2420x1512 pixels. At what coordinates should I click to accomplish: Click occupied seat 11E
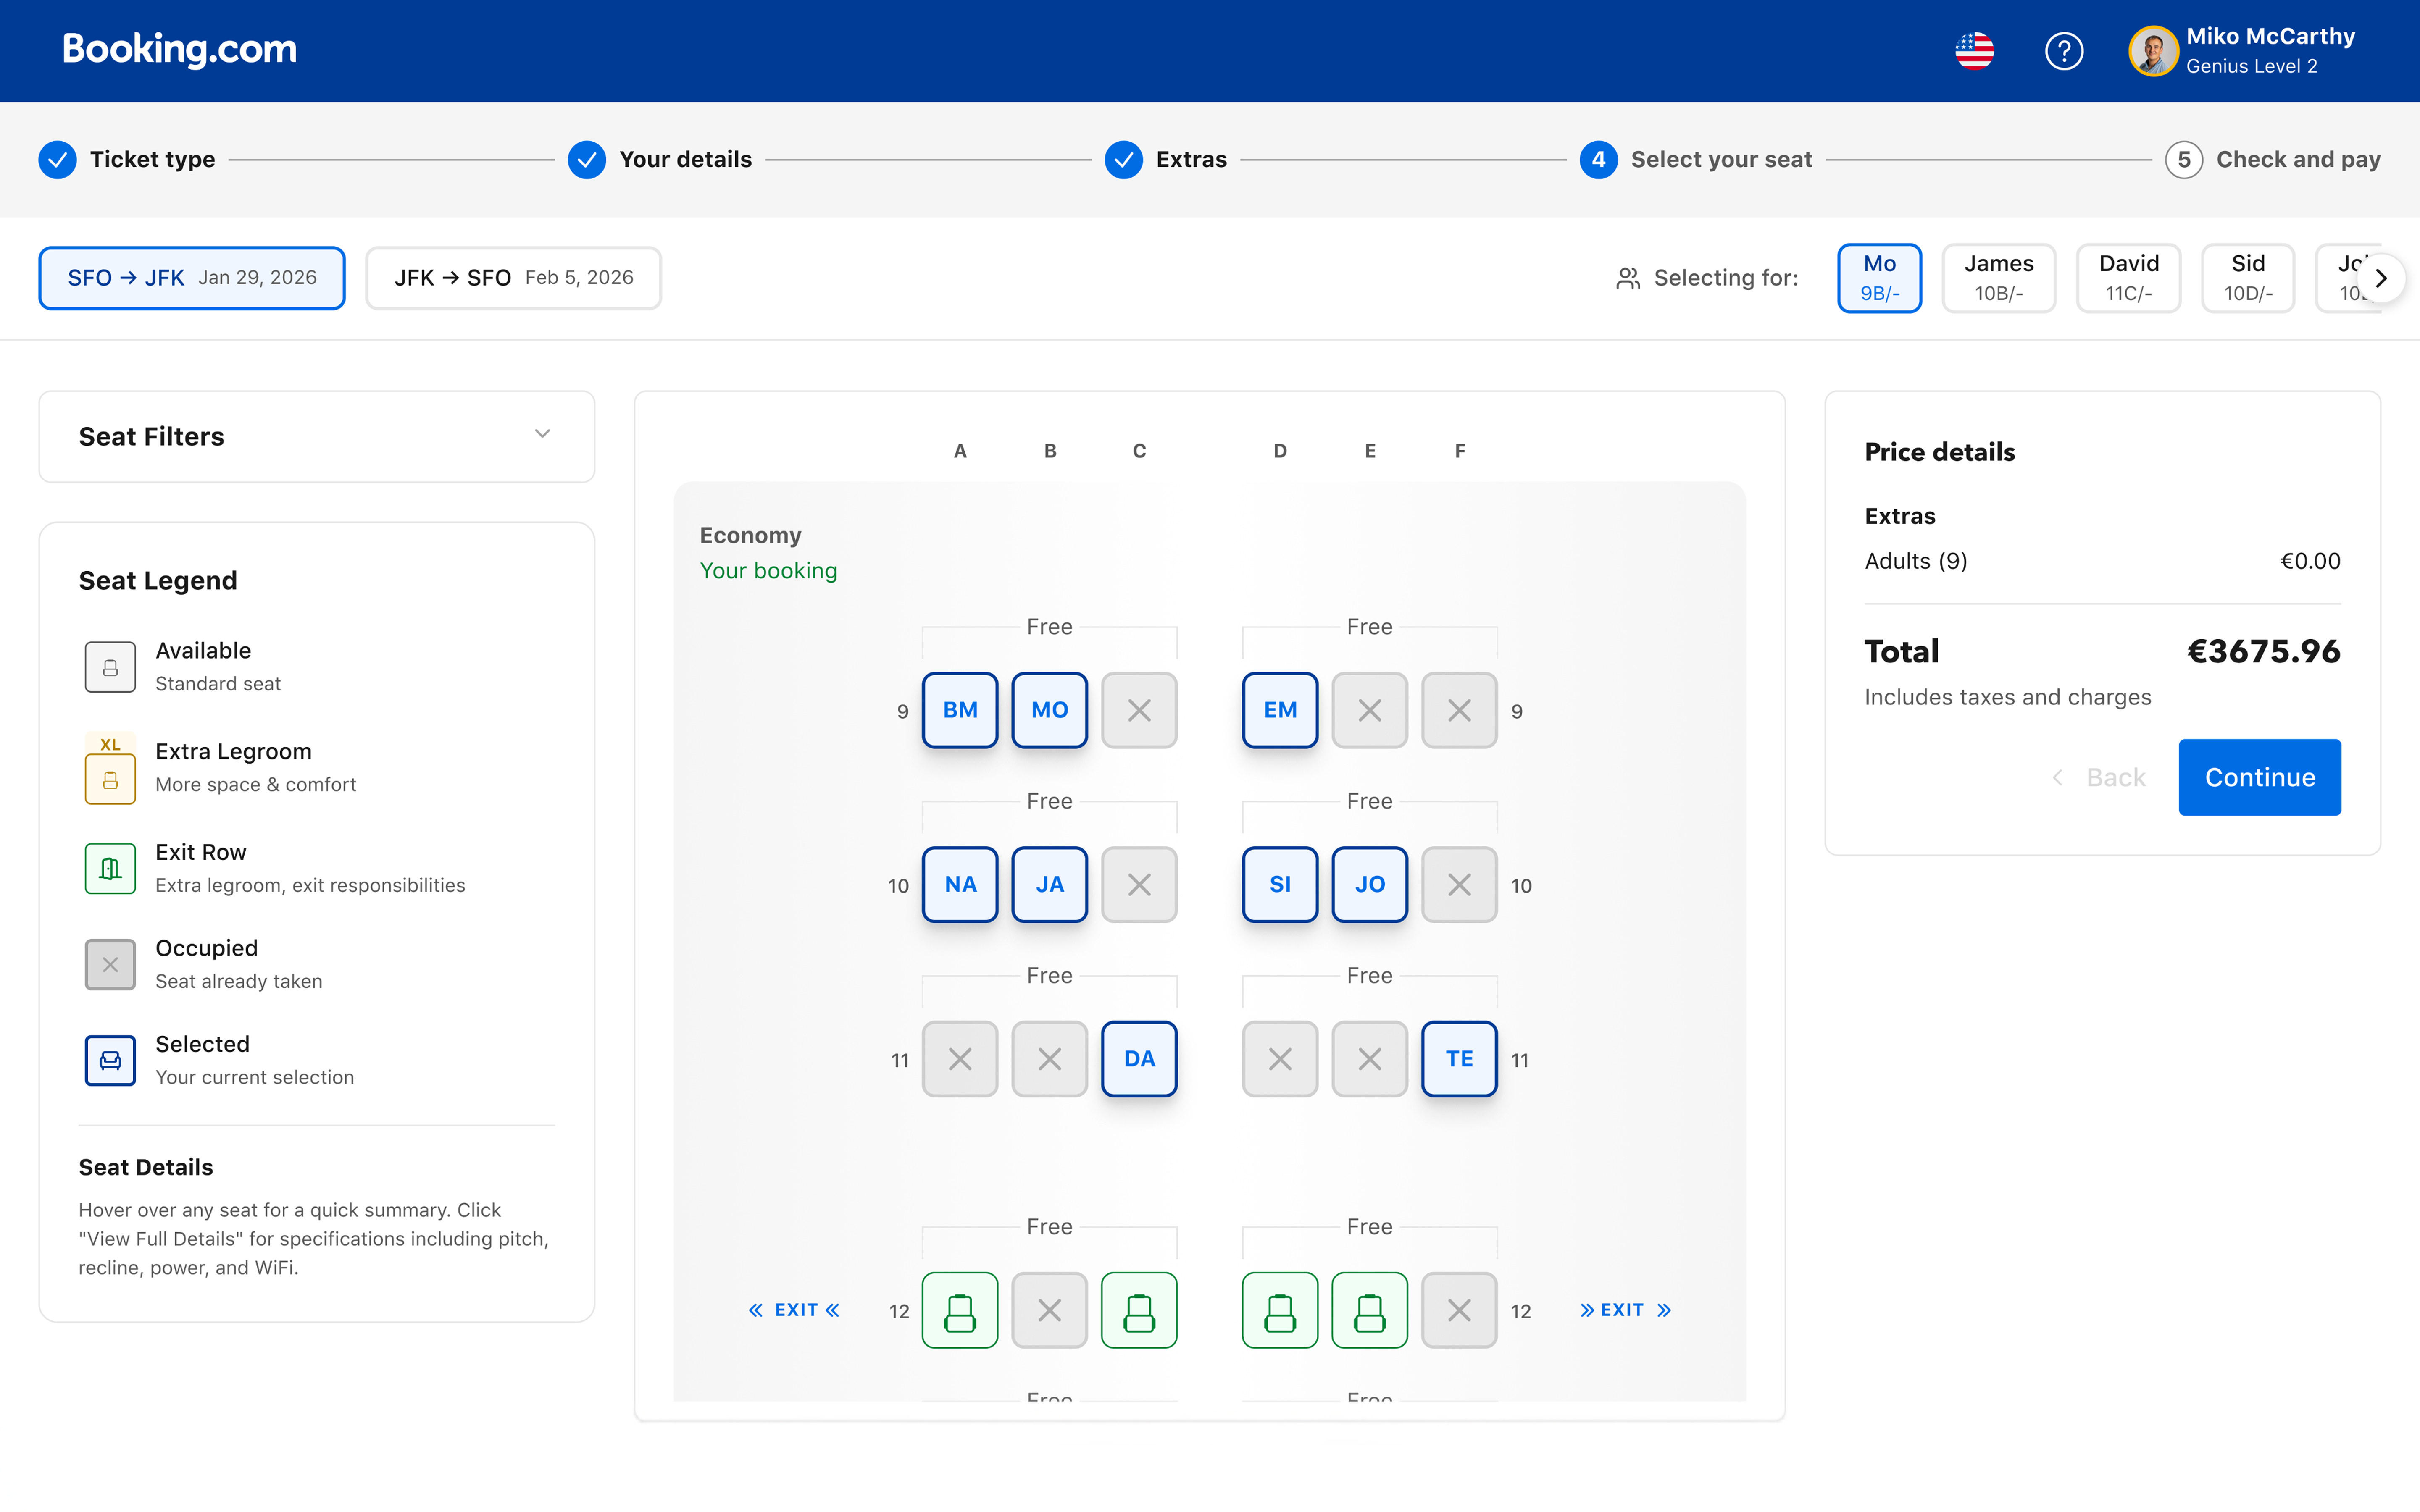point(1370,1058)
